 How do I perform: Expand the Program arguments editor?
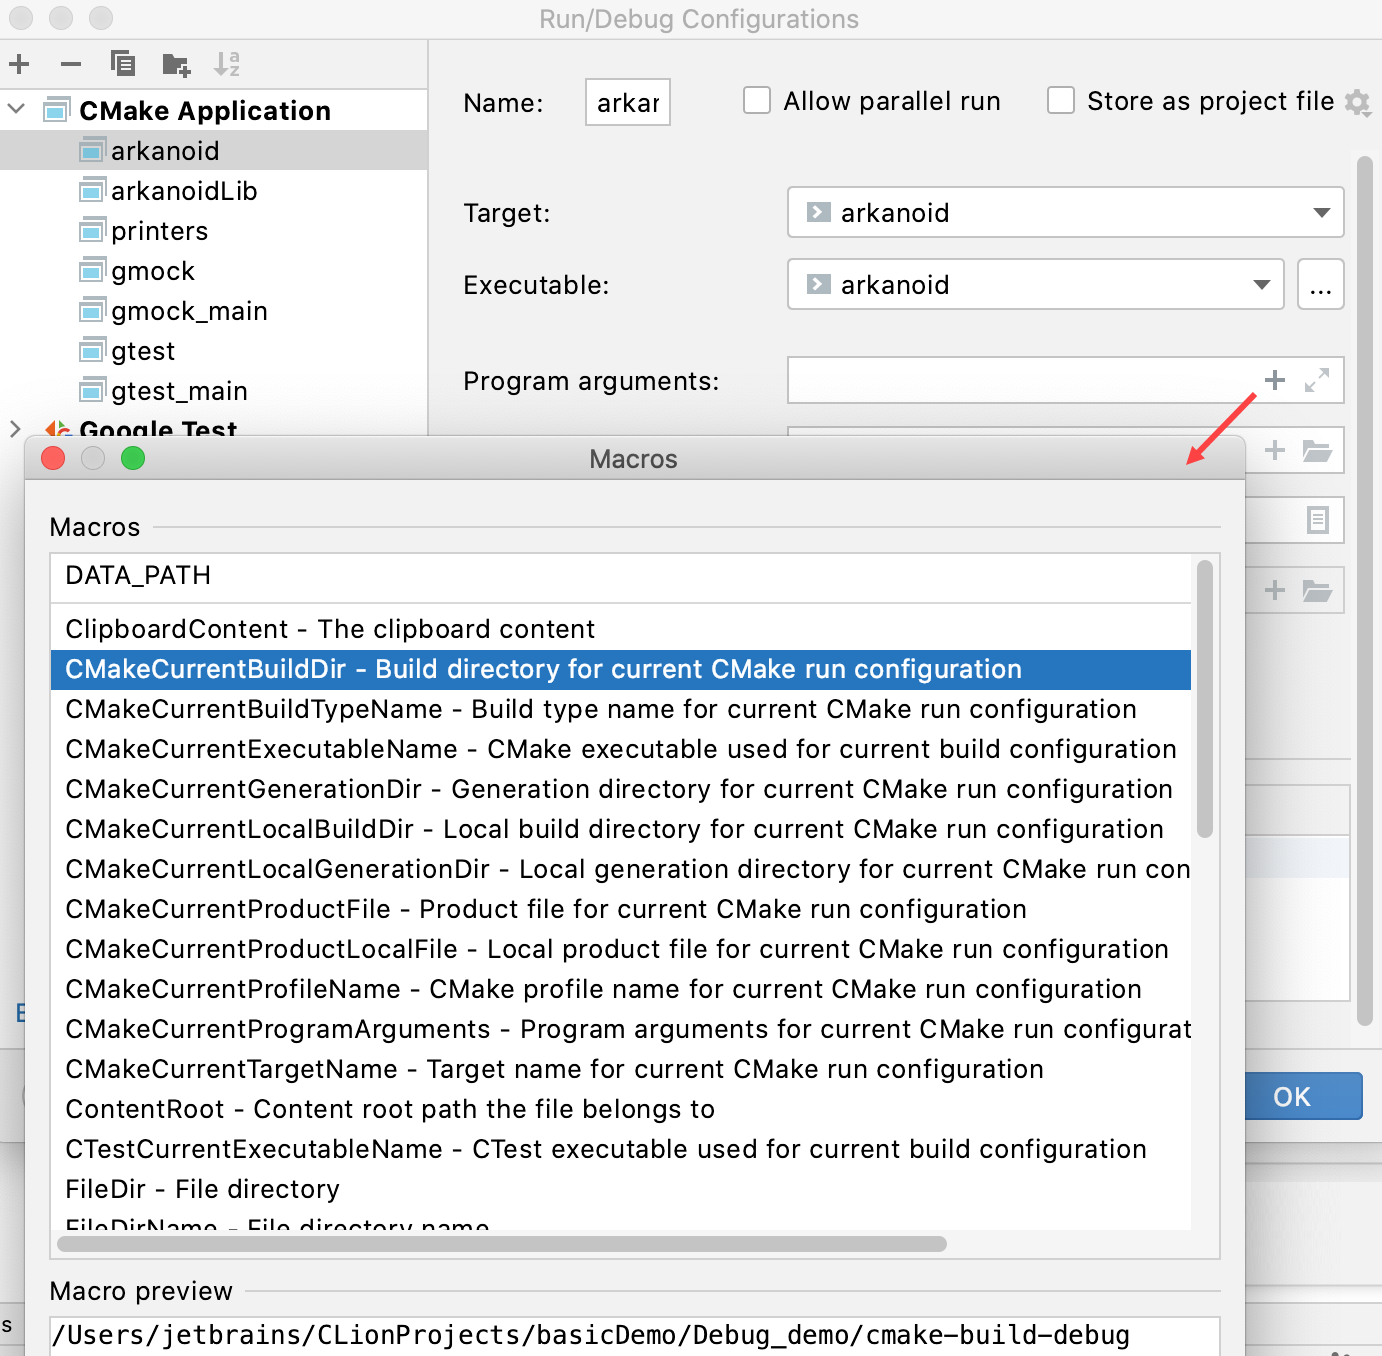[1318, 381]
